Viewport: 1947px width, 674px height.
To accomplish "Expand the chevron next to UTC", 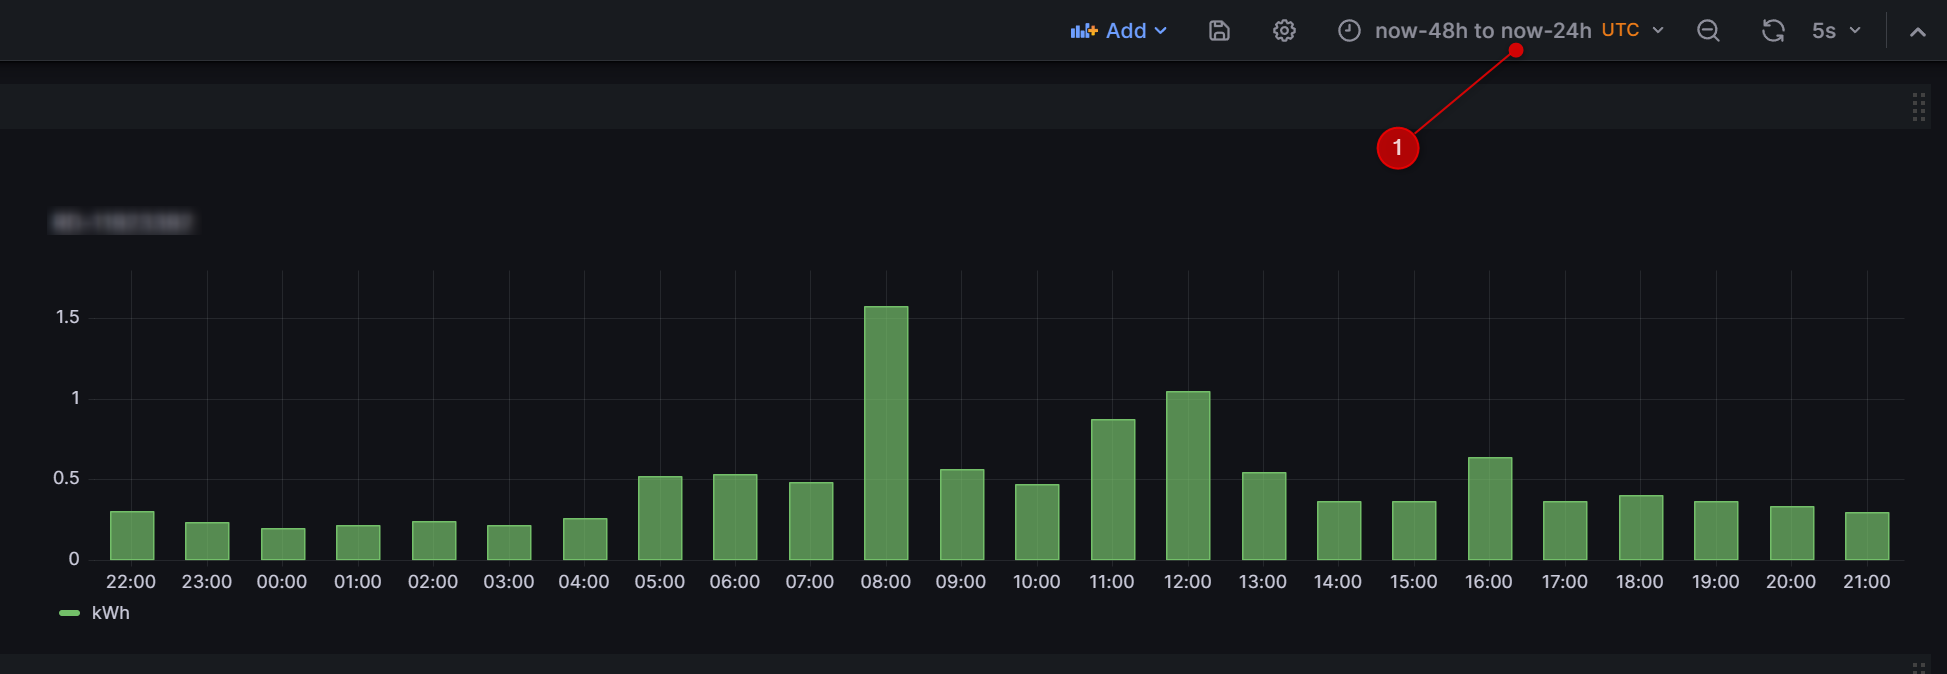I will pos(1658,31).
